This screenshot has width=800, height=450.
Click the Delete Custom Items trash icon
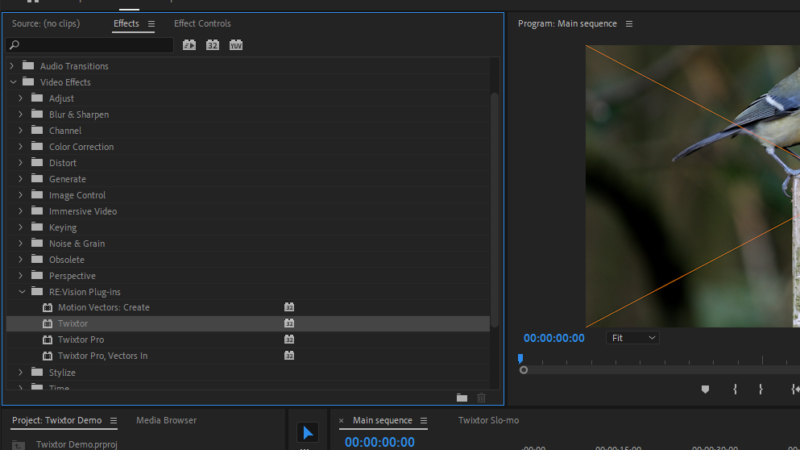[481, 398]
